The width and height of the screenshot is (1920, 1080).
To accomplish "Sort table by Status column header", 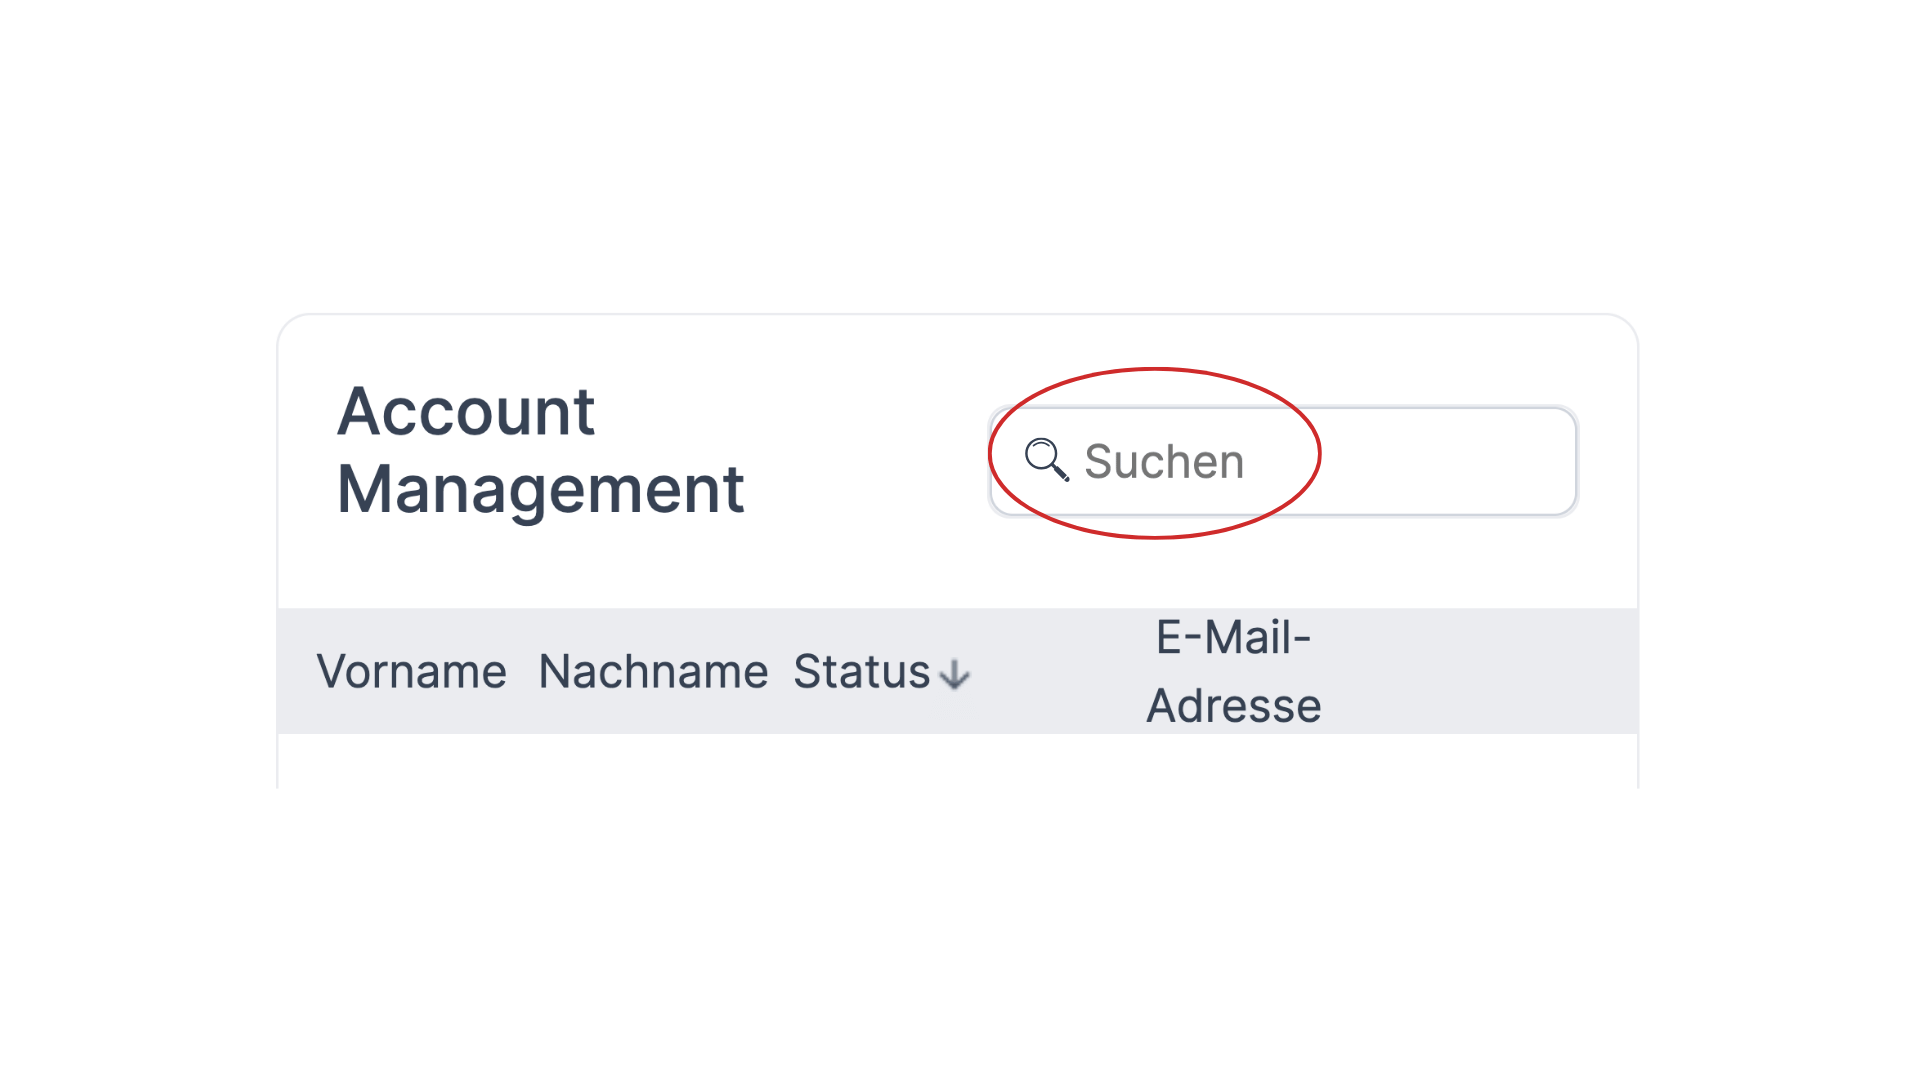I will pos(881,671).
